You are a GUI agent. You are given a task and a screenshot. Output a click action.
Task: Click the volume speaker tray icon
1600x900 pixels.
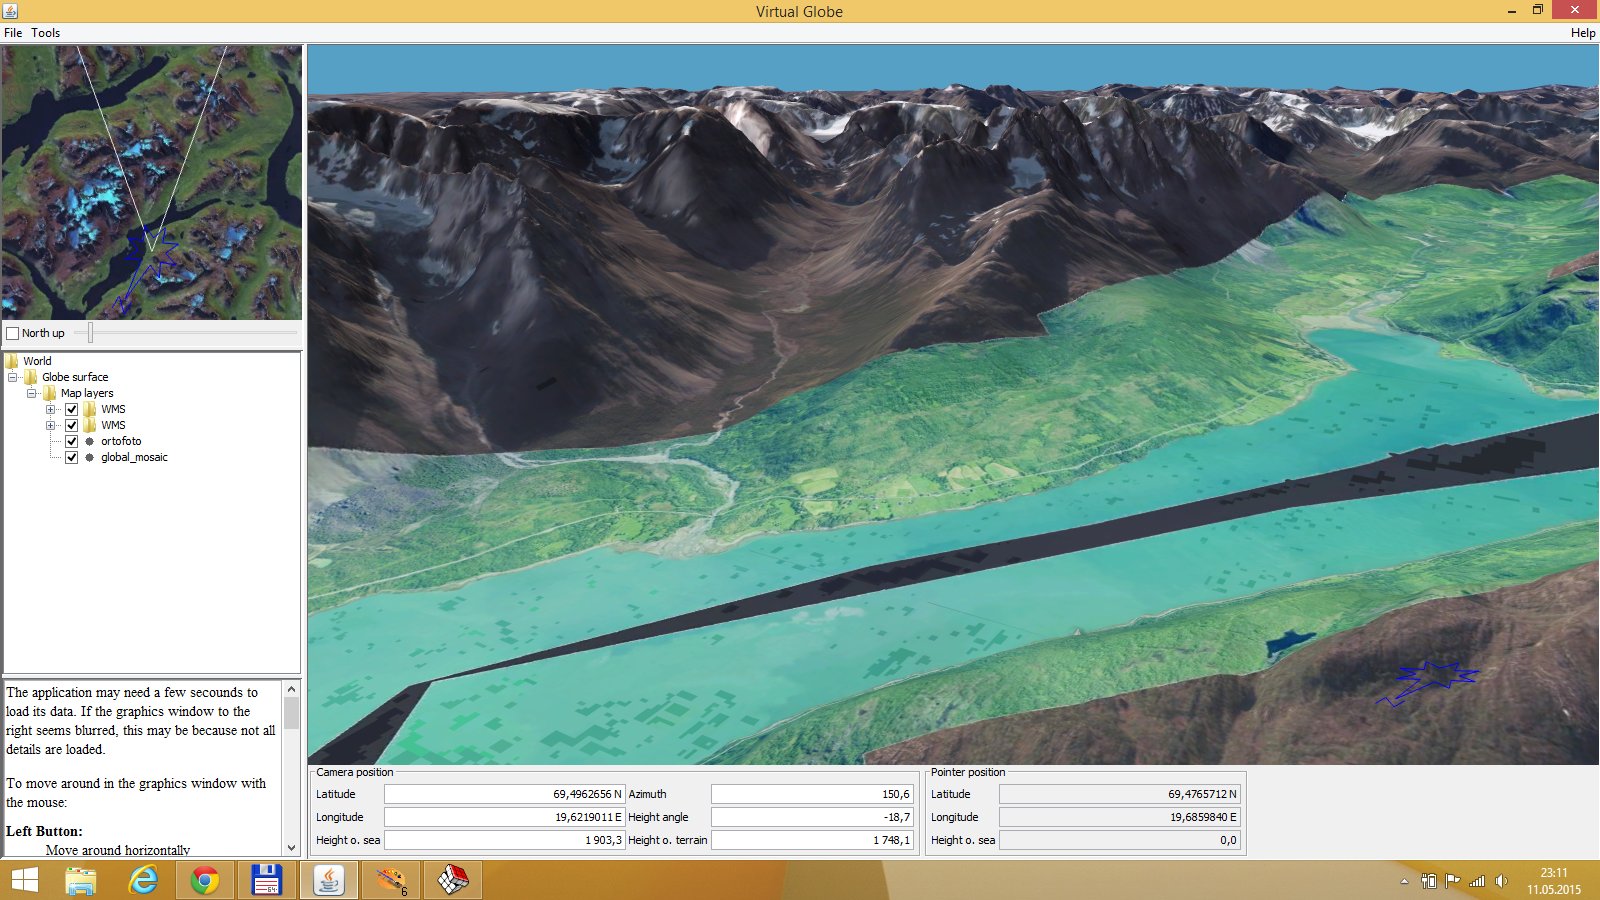tap(1501, 881)
